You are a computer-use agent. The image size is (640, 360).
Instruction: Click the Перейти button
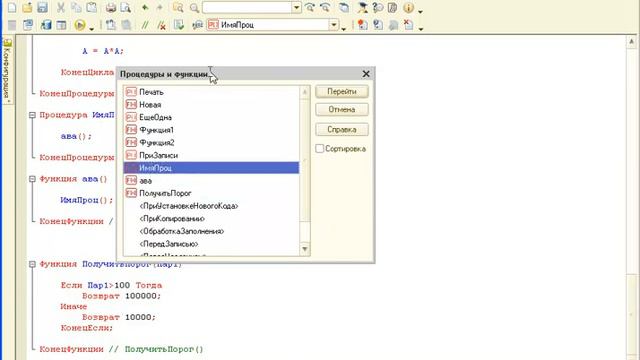point(342,91)
